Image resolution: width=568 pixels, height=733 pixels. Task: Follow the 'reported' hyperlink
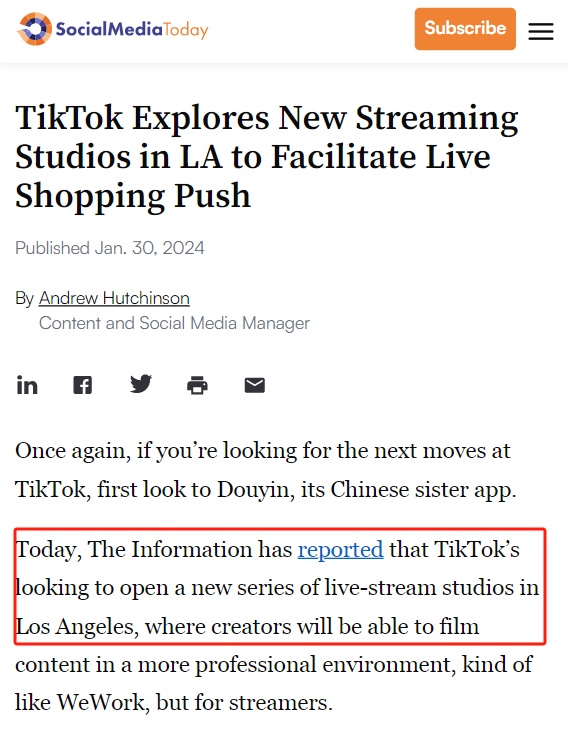[340, 549]
